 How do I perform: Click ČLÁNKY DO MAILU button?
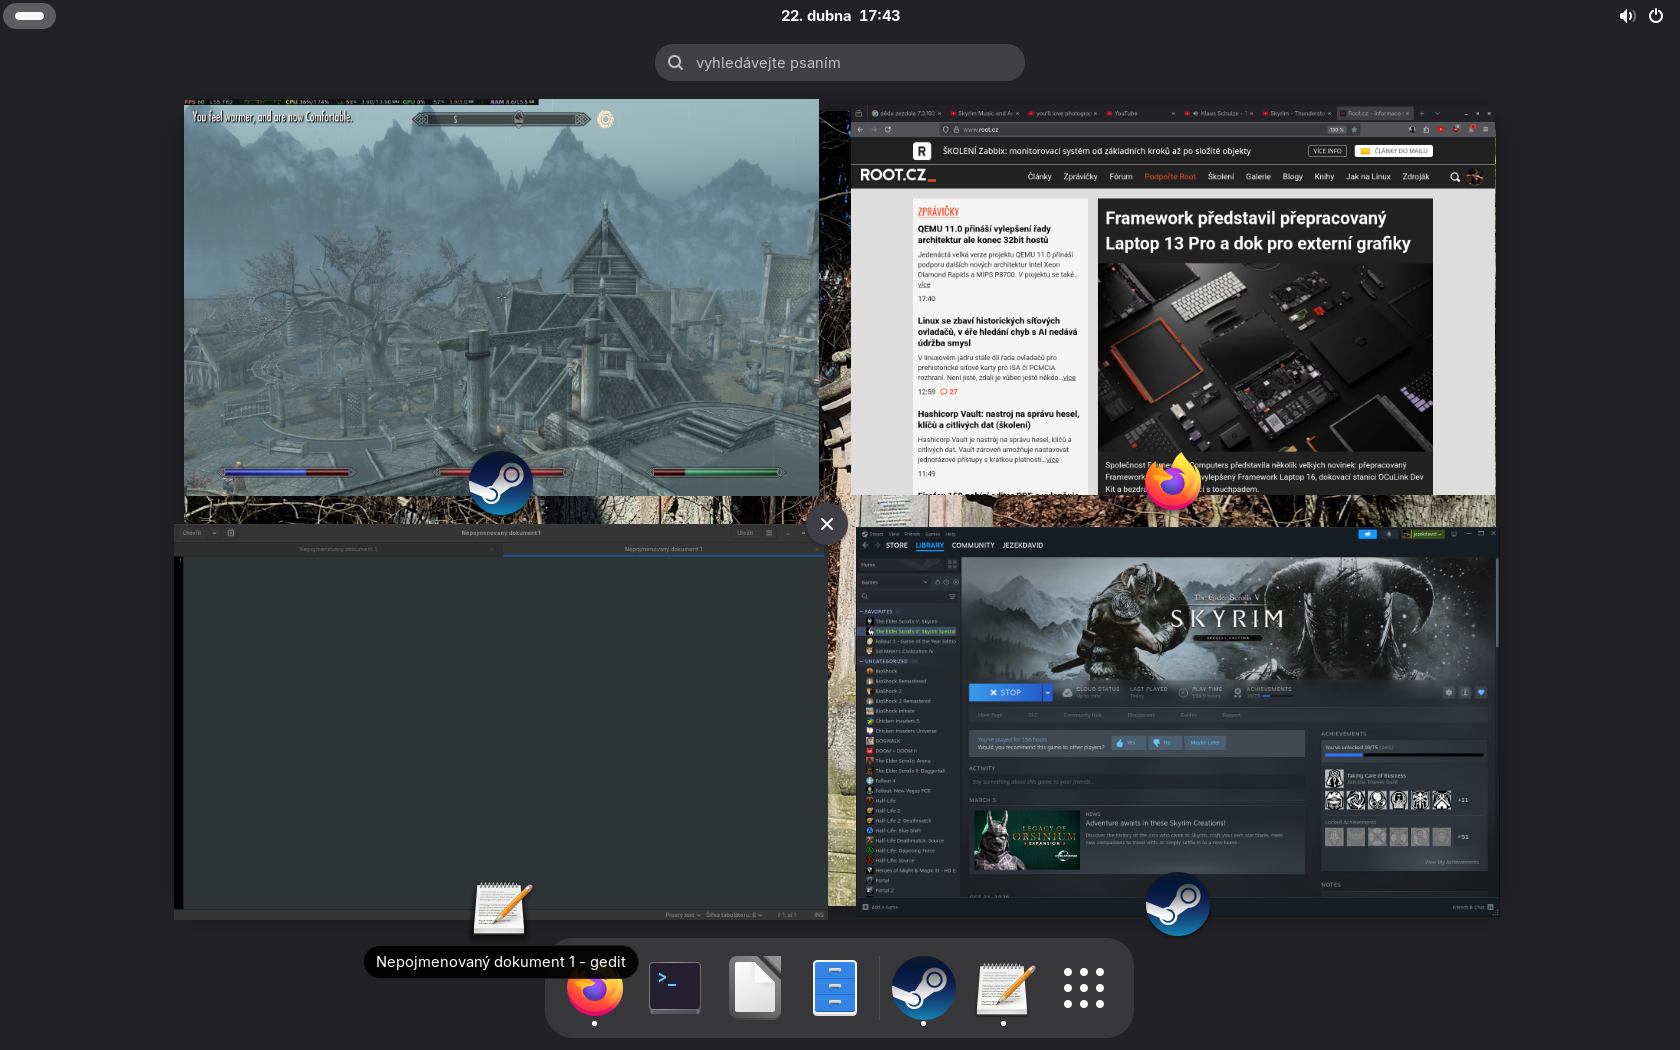(1394, 151)
